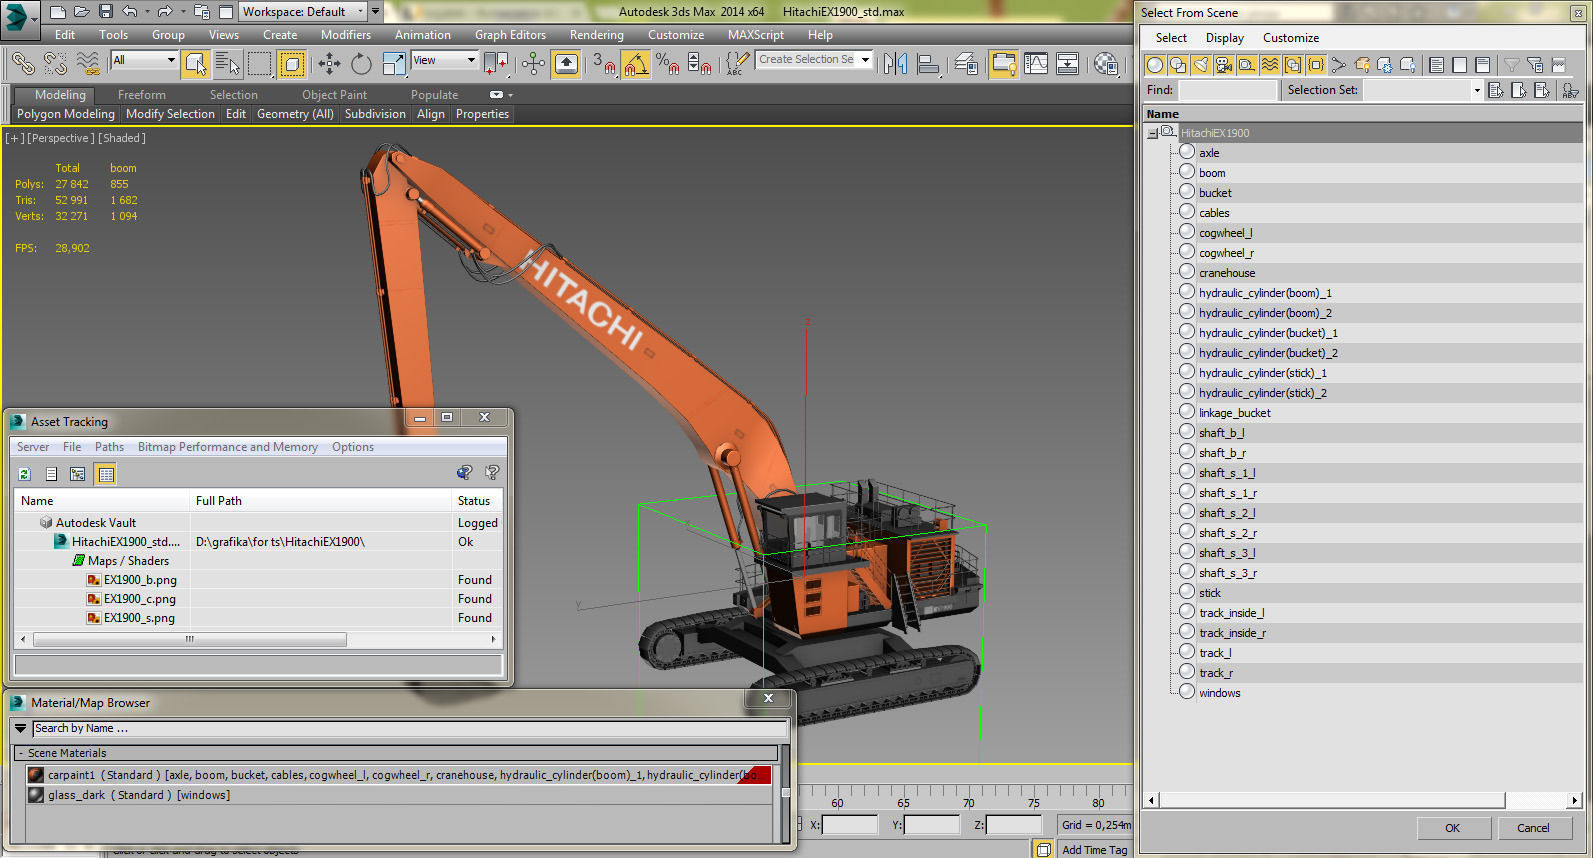Switch to the Freeform ribbon tab
Screen dimensions: 1593x858
tap(142, 95)
